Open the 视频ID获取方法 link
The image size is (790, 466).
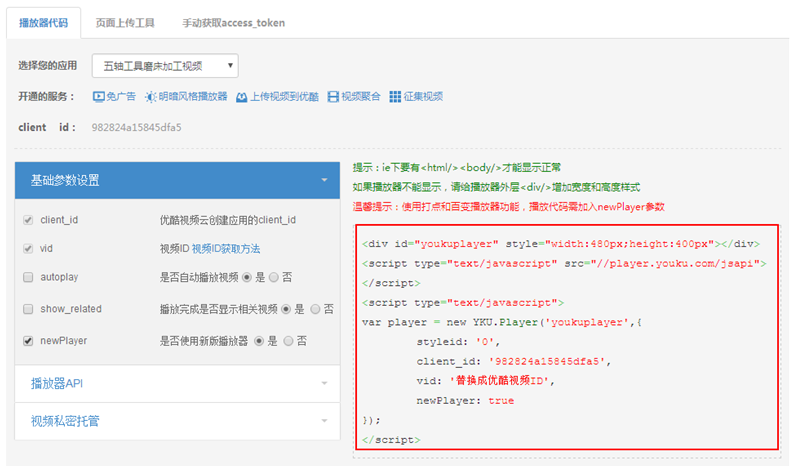click(x=225, y=249)
